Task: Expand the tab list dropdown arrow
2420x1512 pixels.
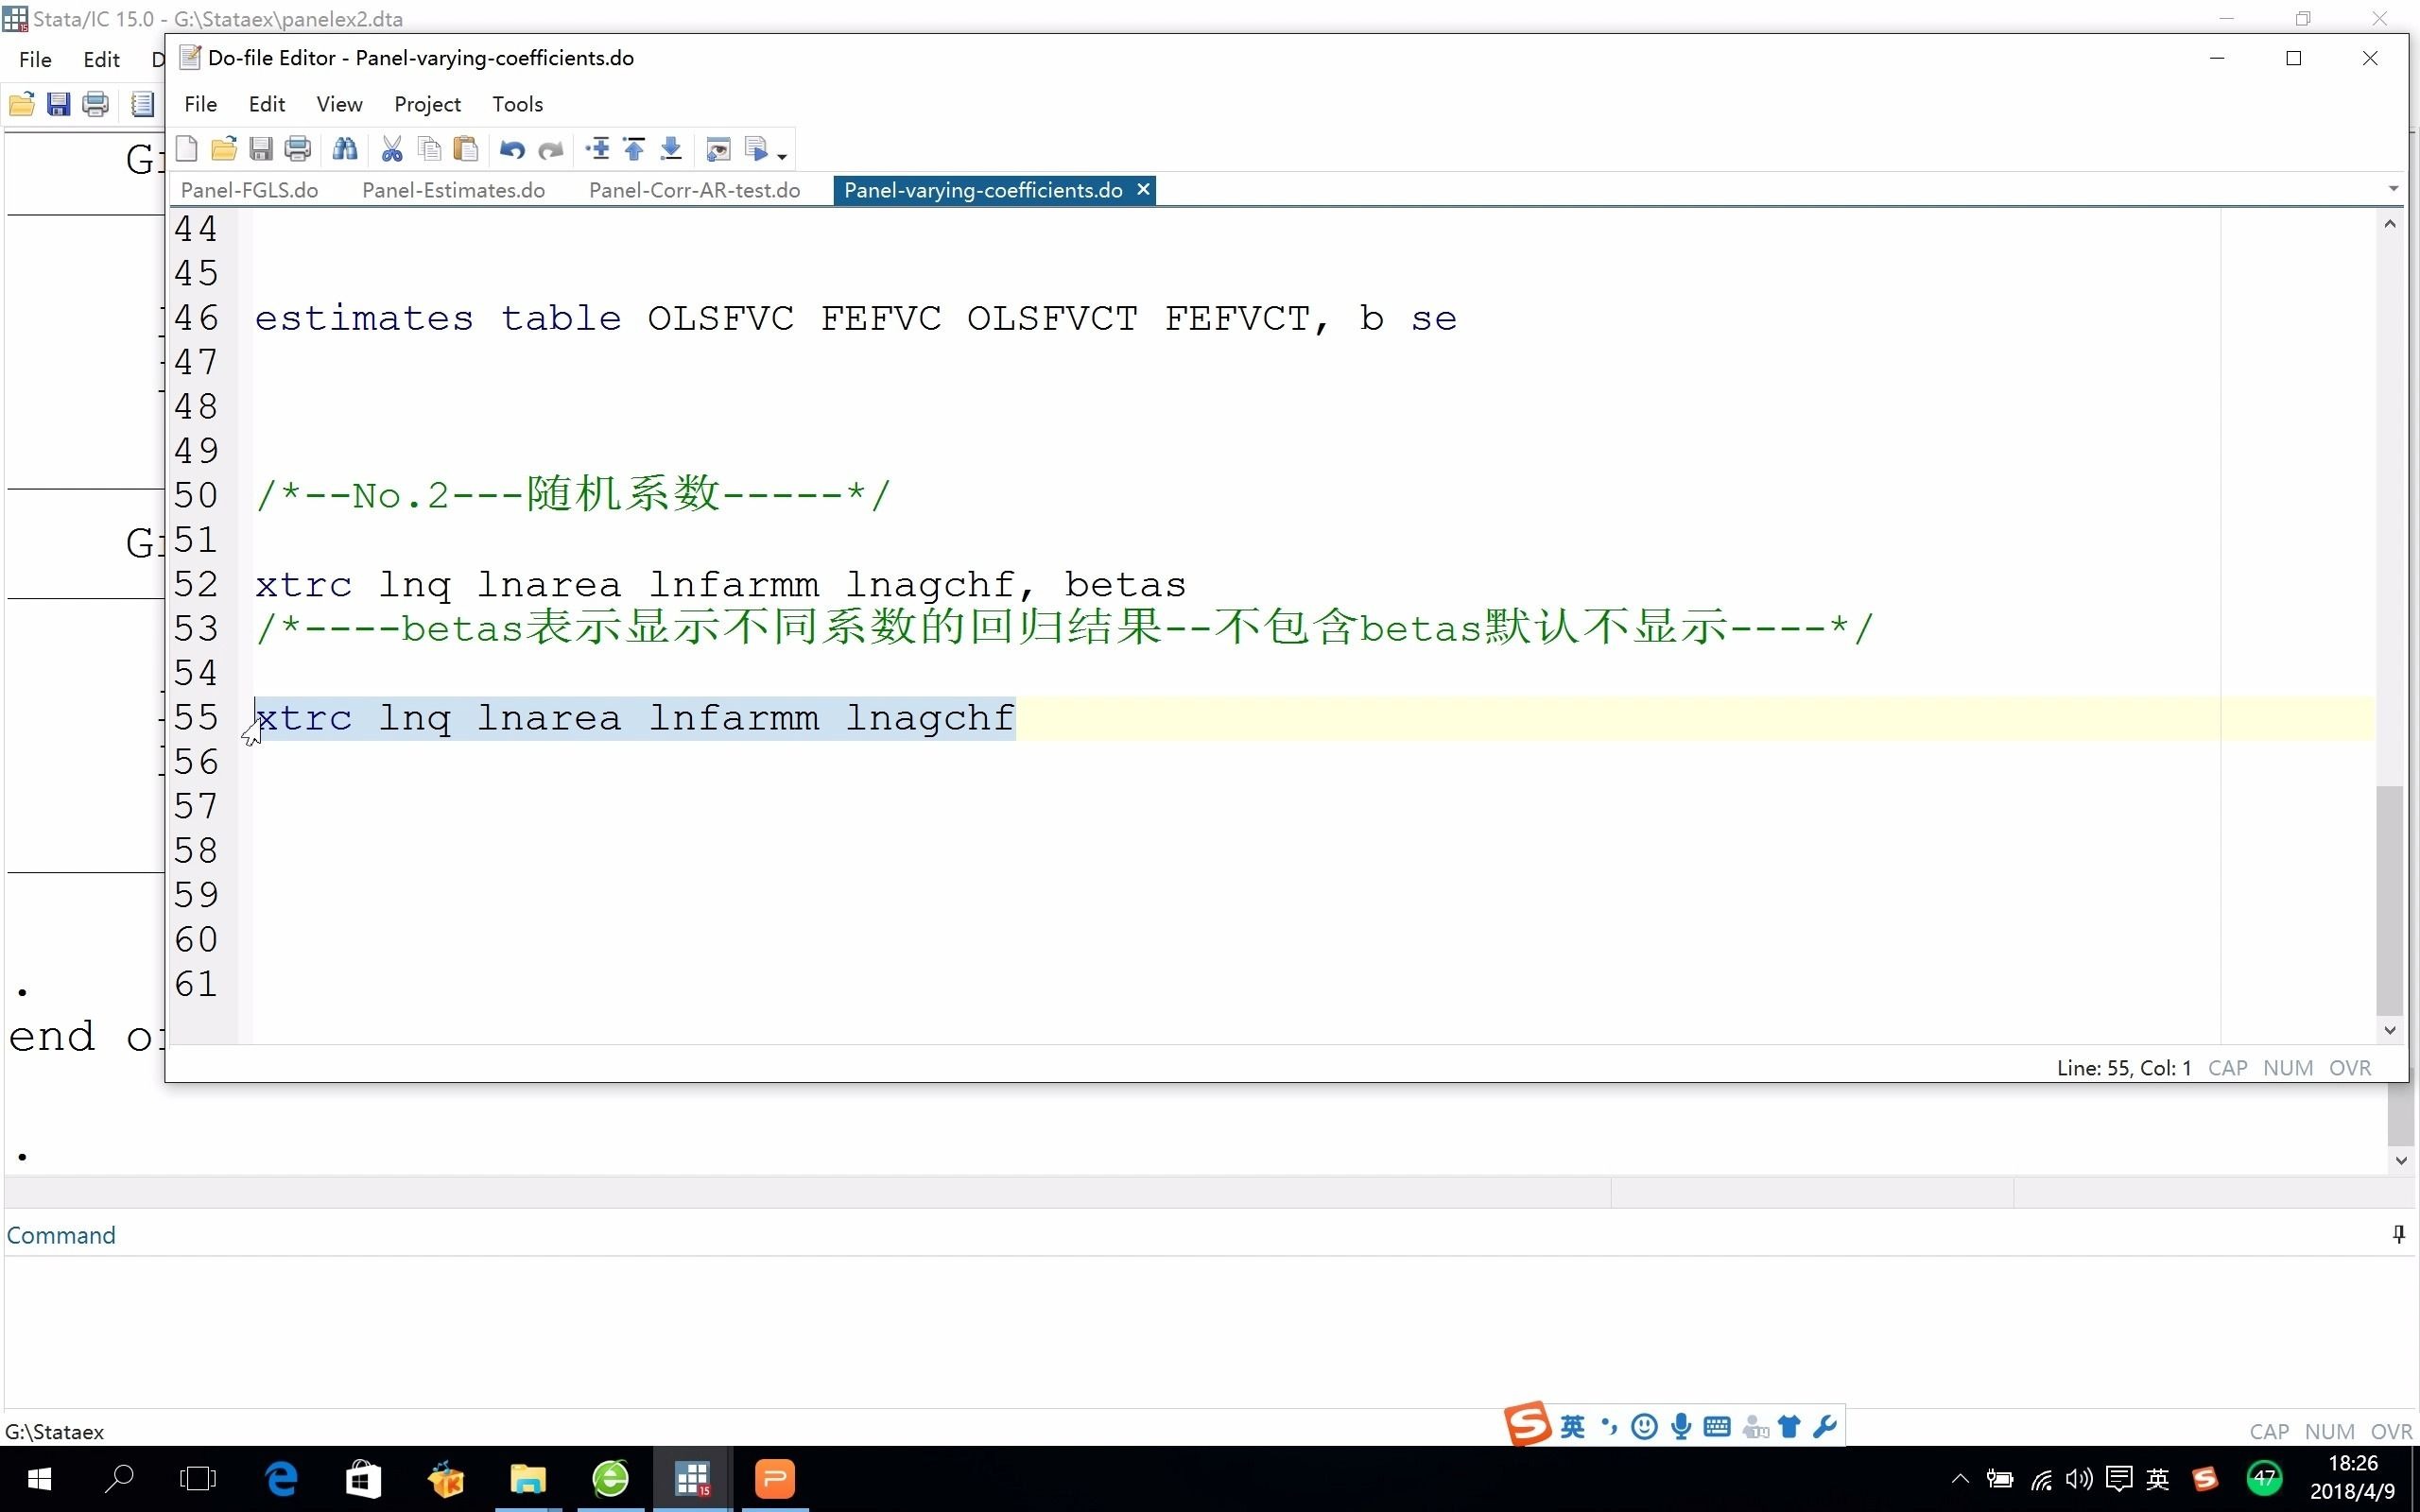Action: click(2393, 189)
